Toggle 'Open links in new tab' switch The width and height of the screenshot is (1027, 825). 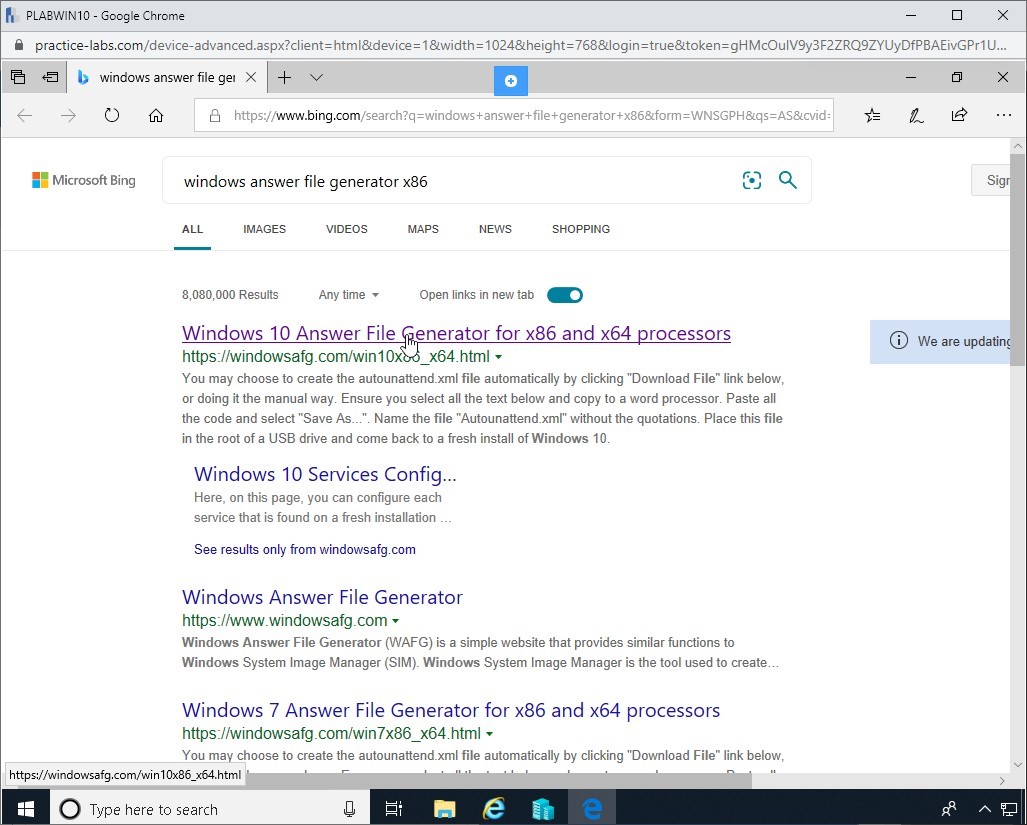(x=565, y=295)
